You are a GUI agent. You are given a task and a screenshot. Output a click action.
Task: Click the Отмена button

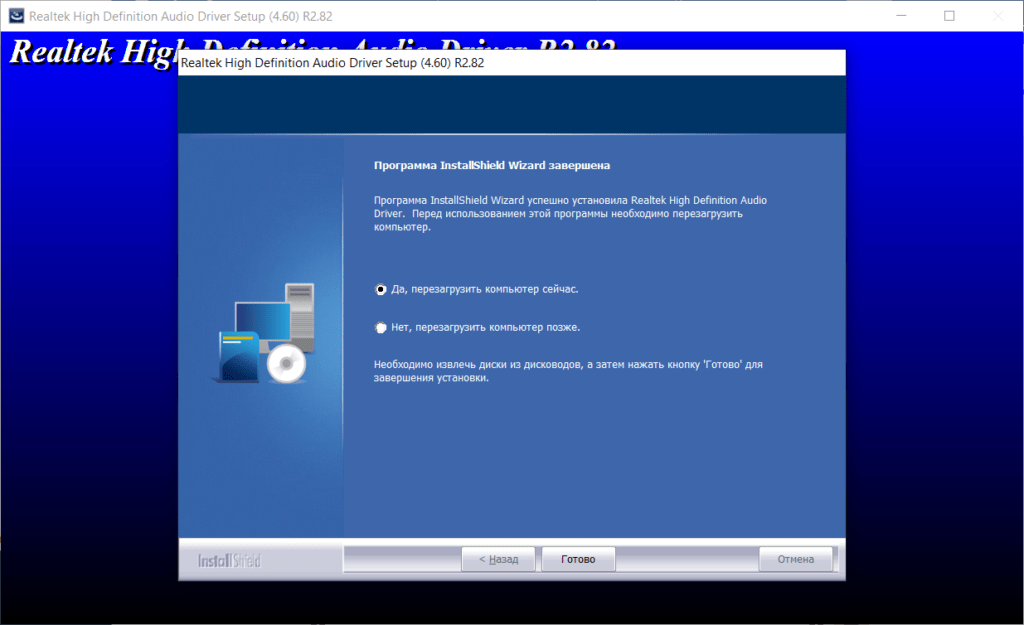pos(795,559)
